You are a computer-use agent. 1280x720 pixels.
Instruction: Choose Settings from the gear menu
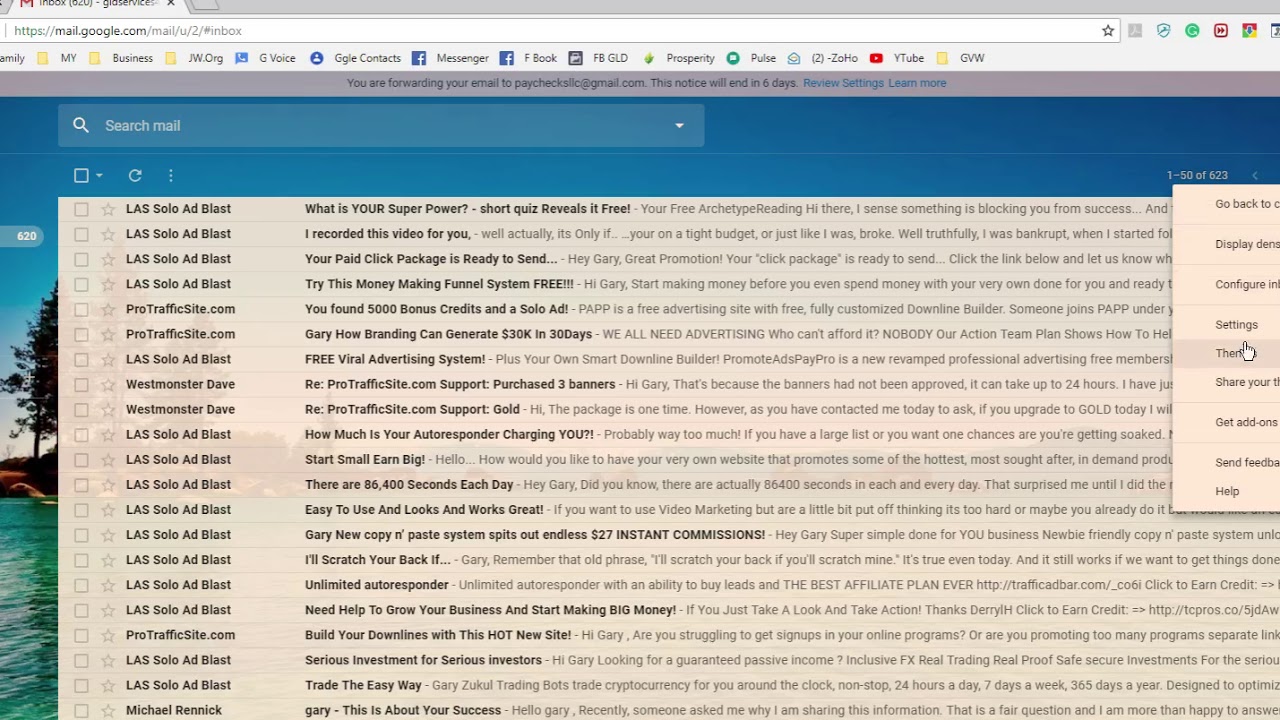(x=1236, y=325)
